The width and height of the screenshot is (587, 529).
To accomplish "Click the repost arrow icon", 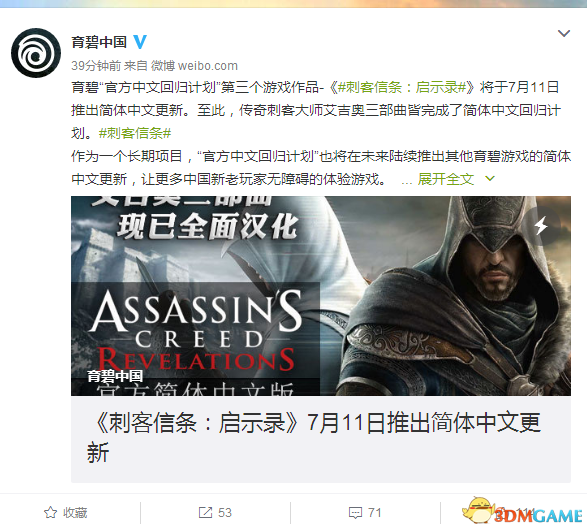I will [x=205, y=513].
